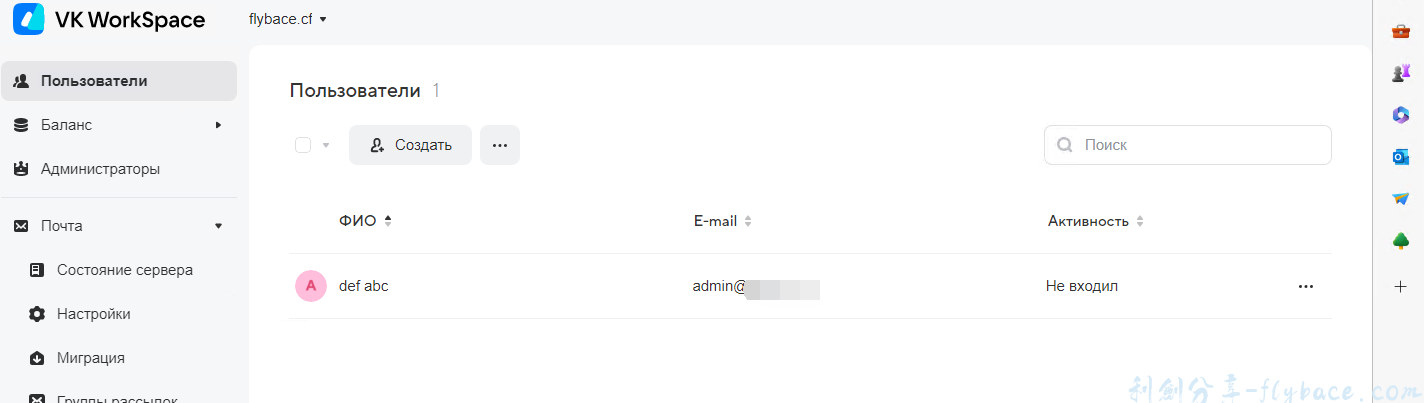The width and height of the screenshot is (1424, 403).
Task: Click the green tree icon in the sidebar
Action: [1400, 241]
